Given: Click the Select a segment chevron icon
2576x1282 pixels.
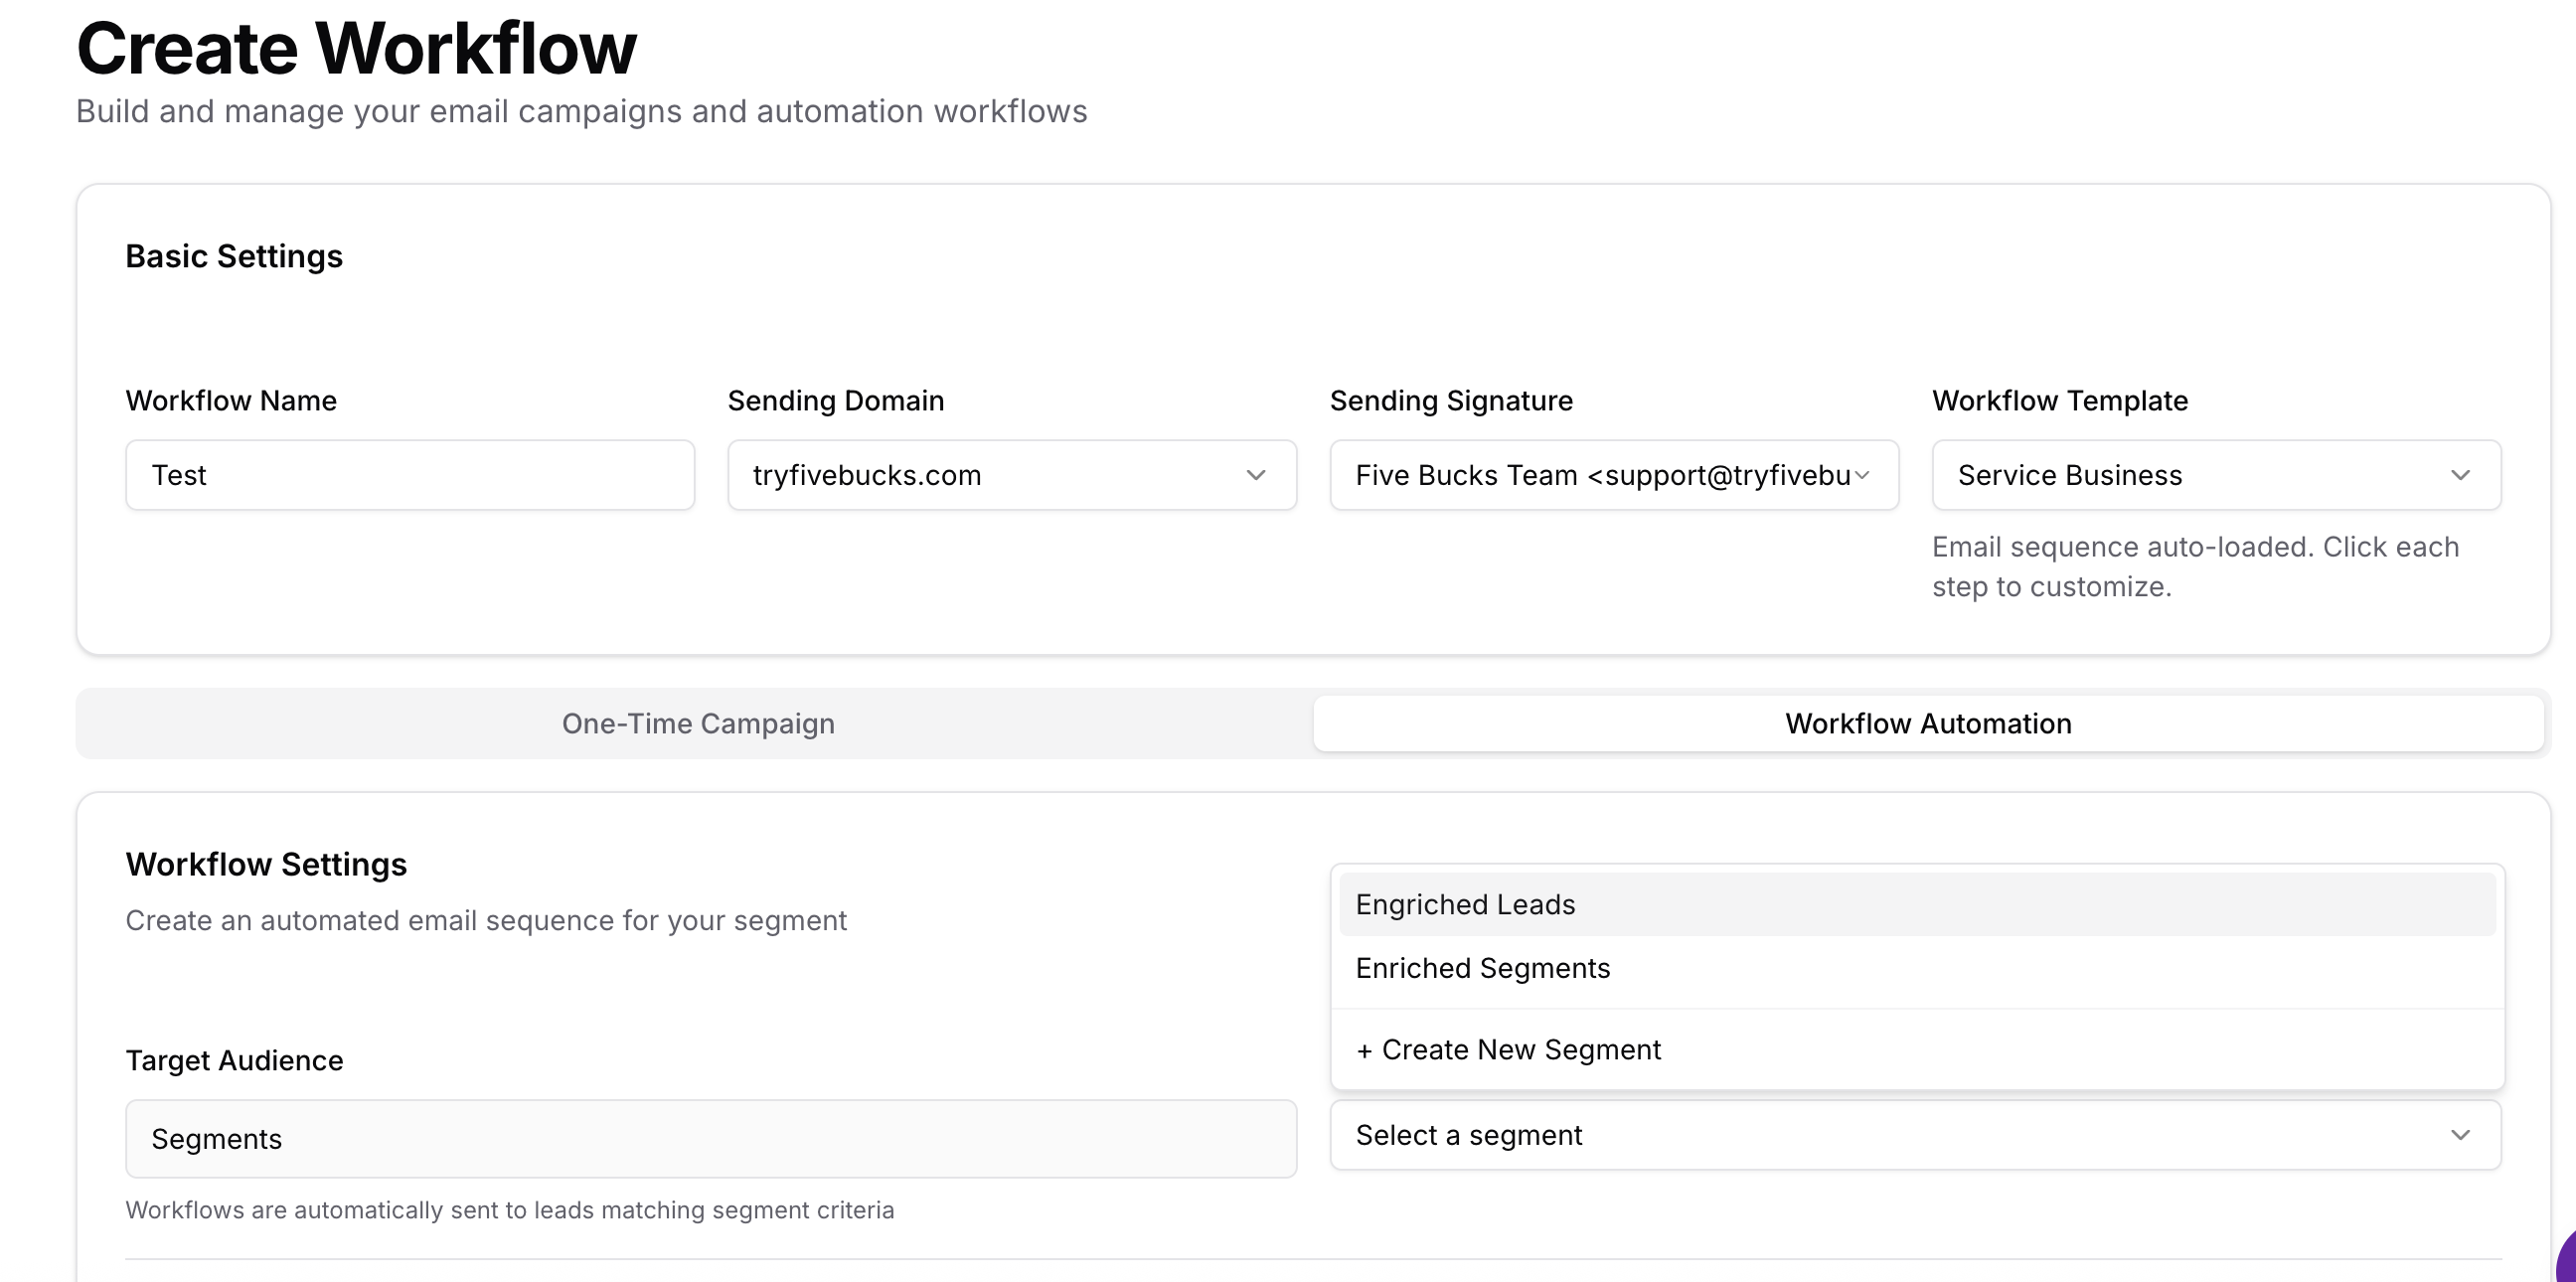Looking at the screenshot, I should [x=2462, y=1135].
